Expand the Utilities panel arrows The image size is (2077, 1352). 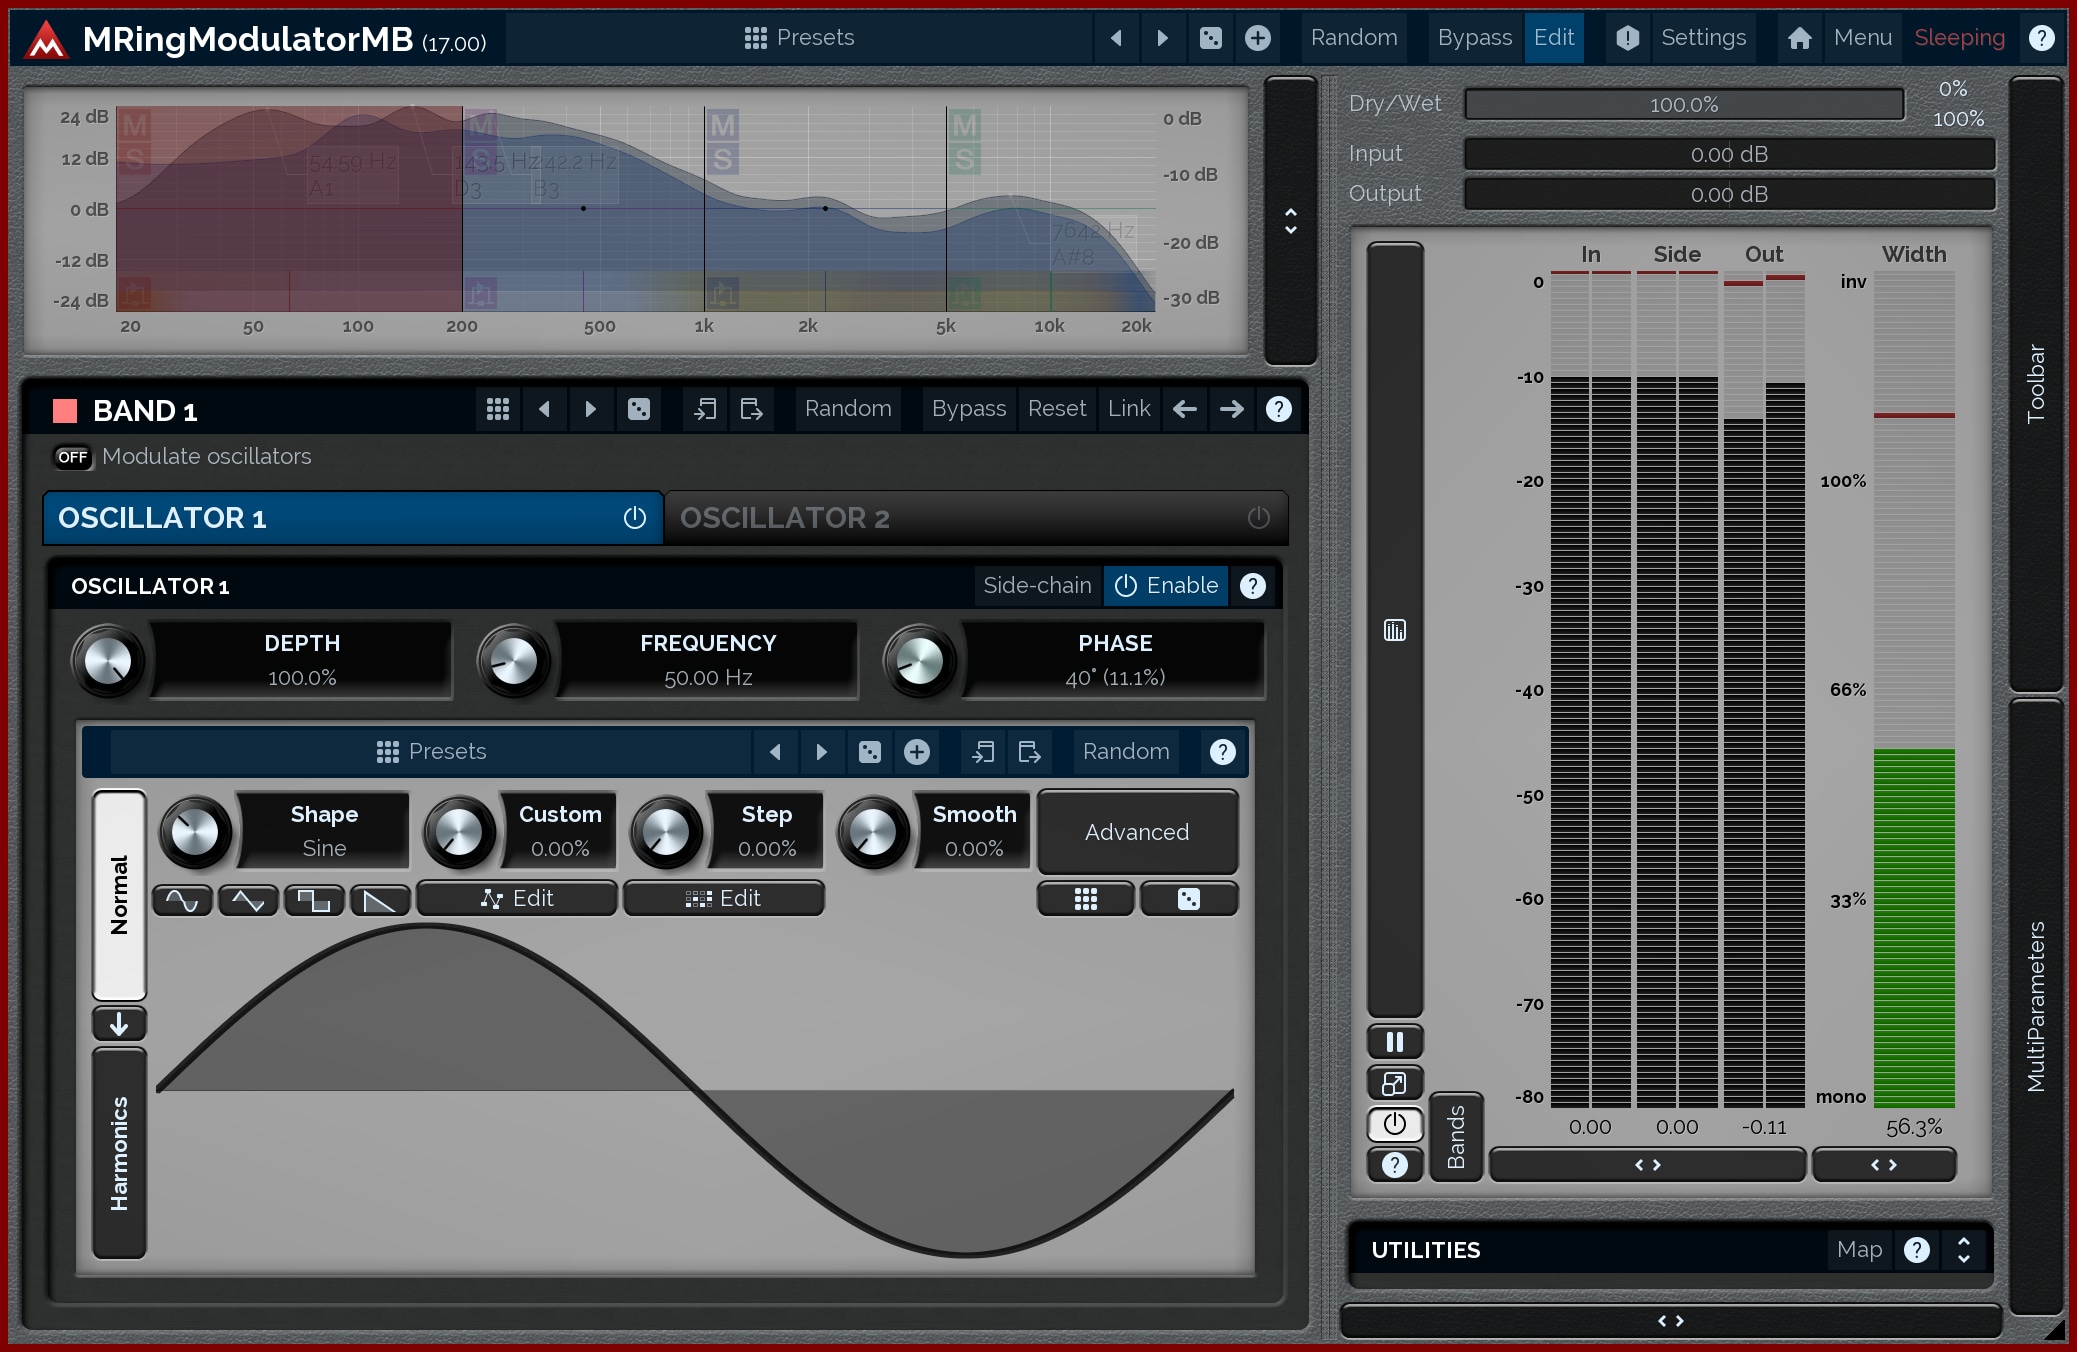1963,1250
